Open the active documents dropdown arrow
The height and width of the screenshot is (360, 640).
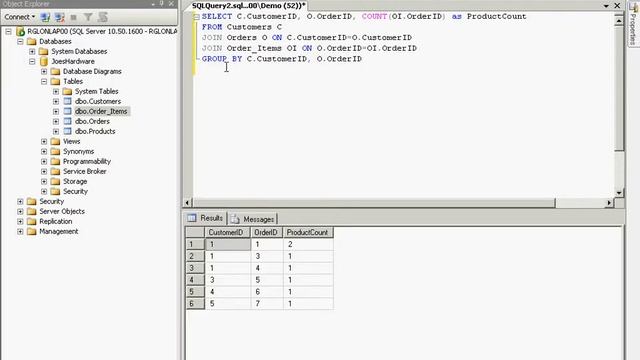[606, 6]
